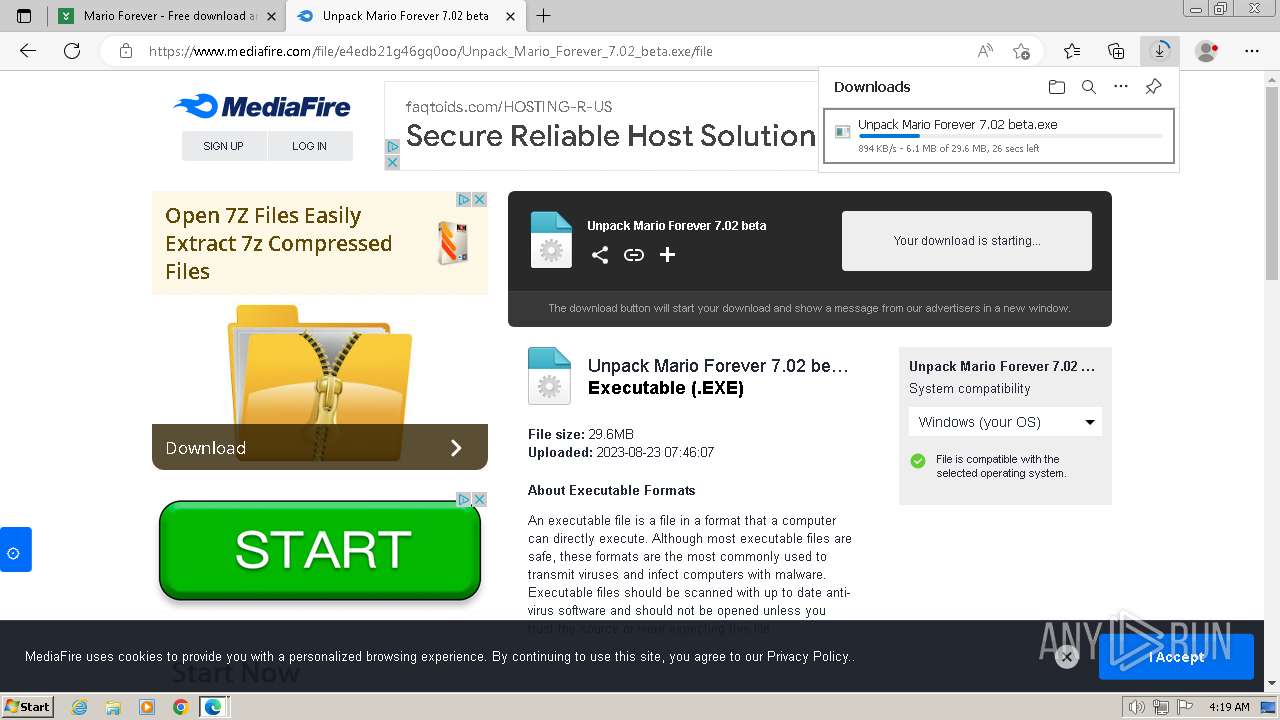Open the Windows (your OS) dropdown
1280x720 pixels.
tap(1005, 422)
